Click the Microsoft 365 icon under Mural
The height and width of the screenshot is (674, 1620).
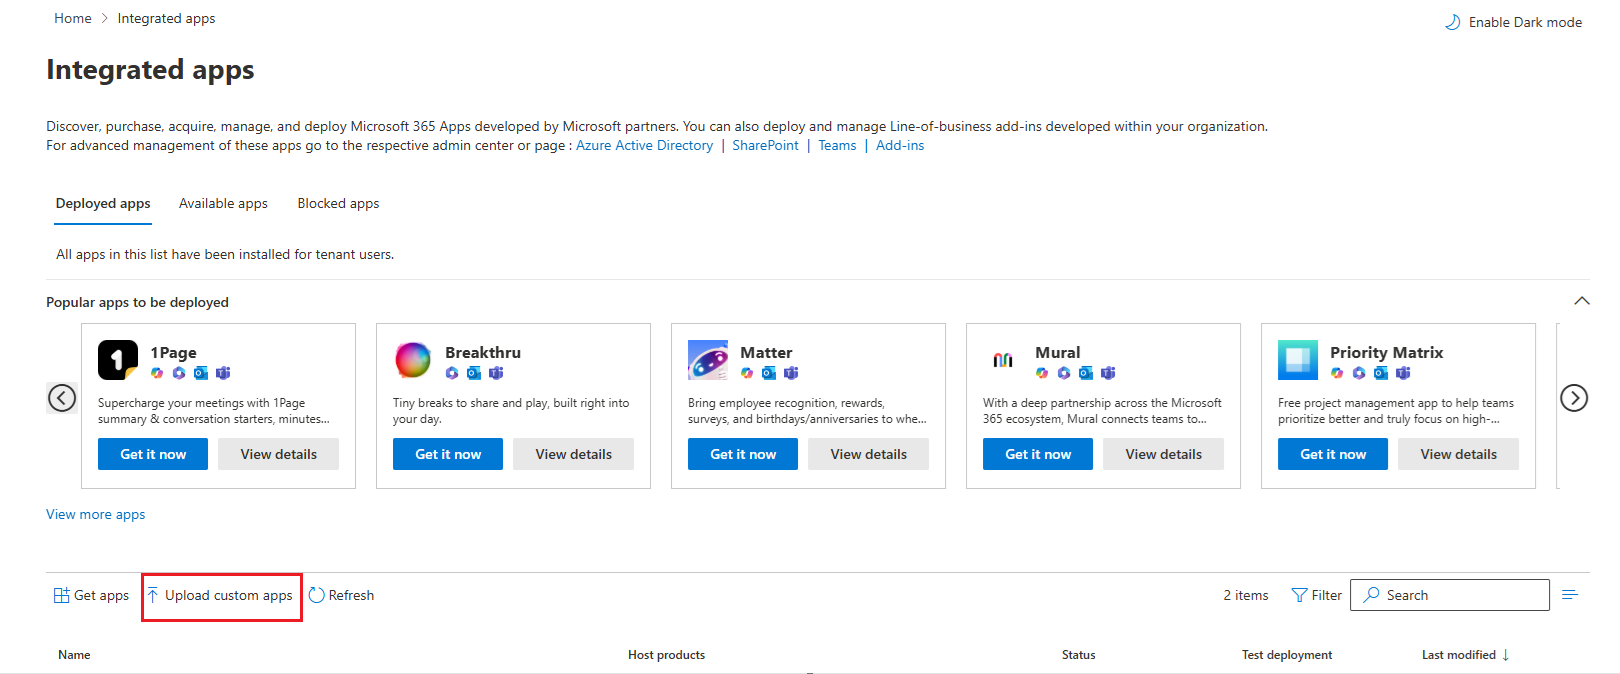click(1064, 373)
